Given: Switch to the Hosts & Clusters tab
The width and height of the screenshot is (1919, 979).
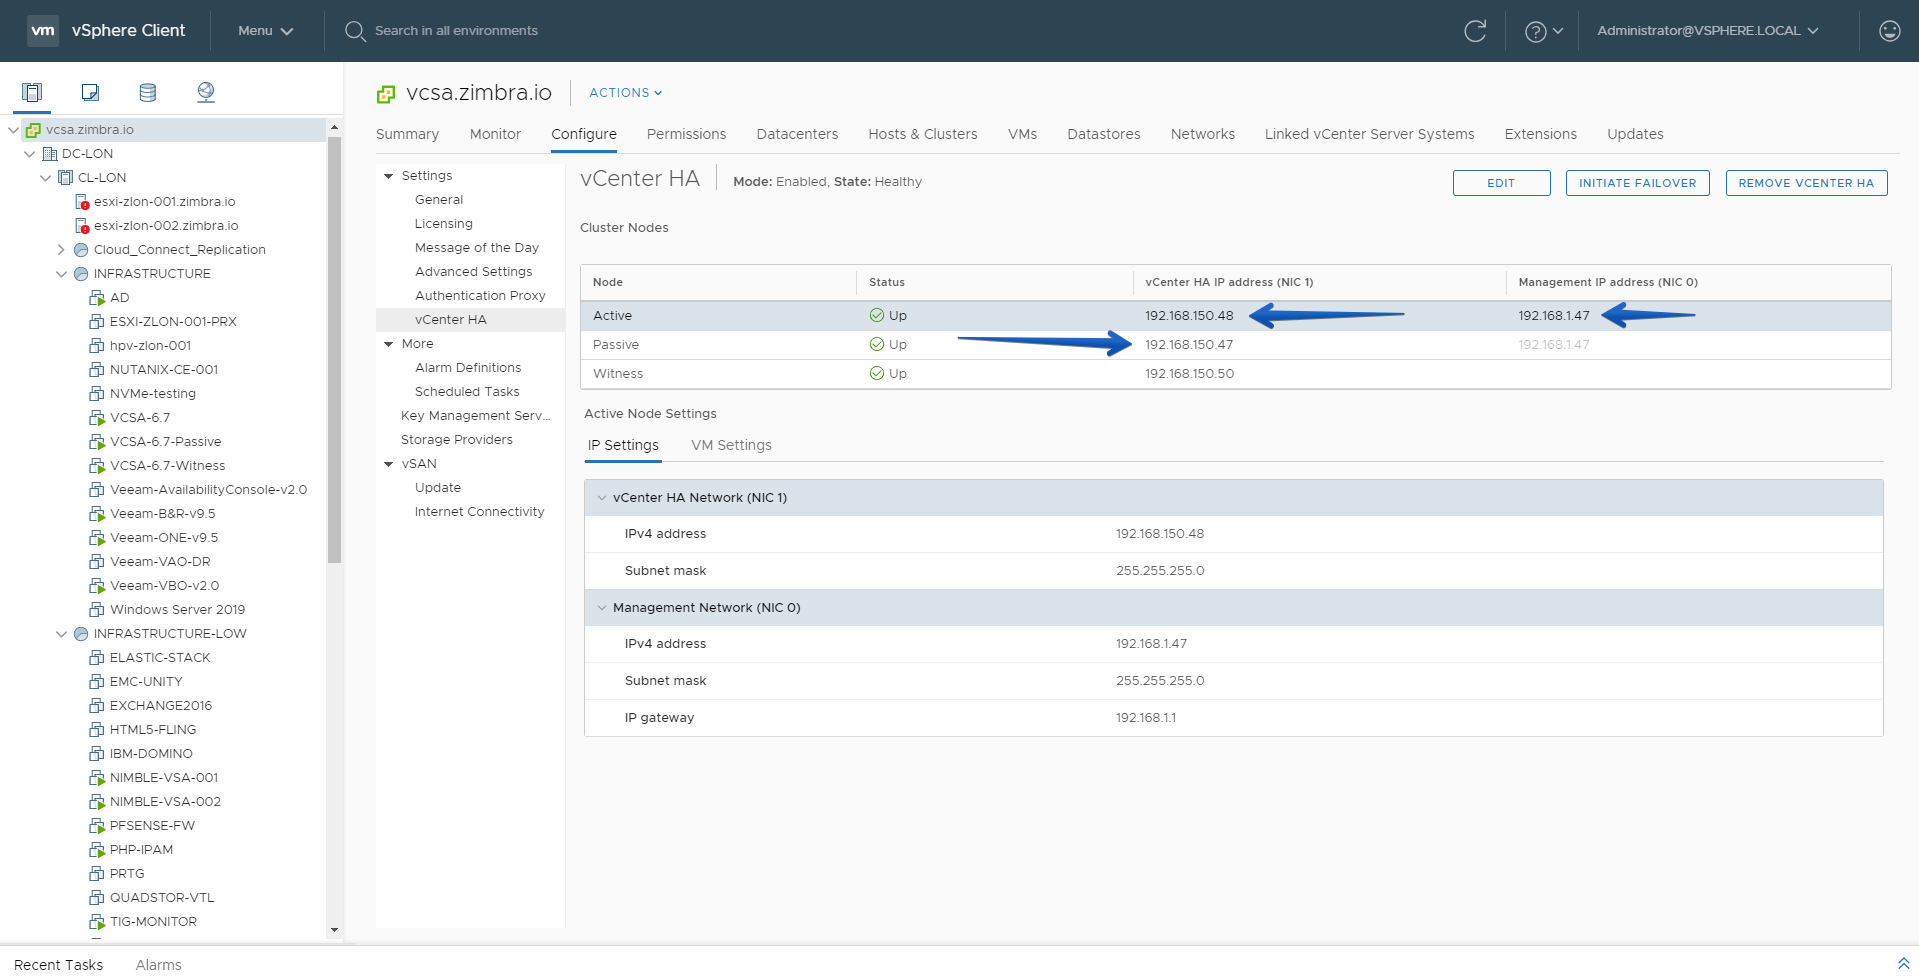Looking at the screenshot, I should click(x=922, y=134).
